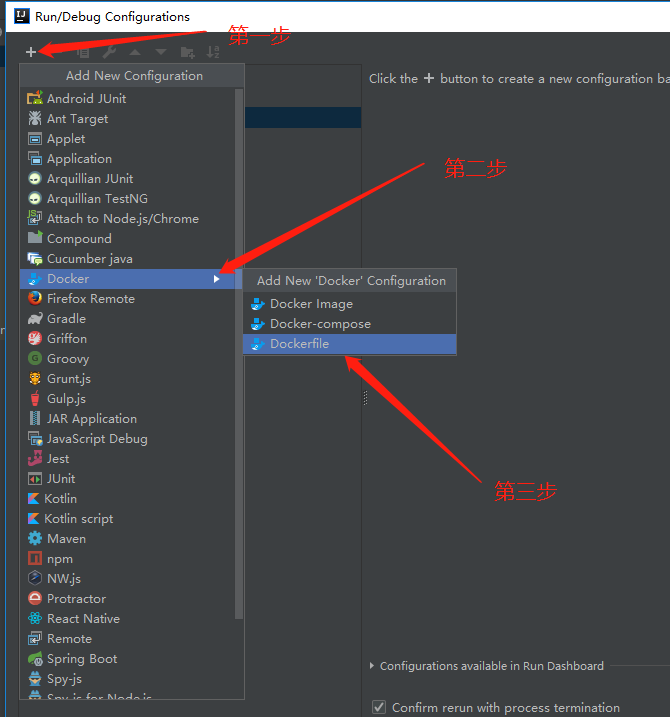Screen dimensions: 670x717
Task: Click the sort configurations alphabetically icon
Action: [213, 52]
